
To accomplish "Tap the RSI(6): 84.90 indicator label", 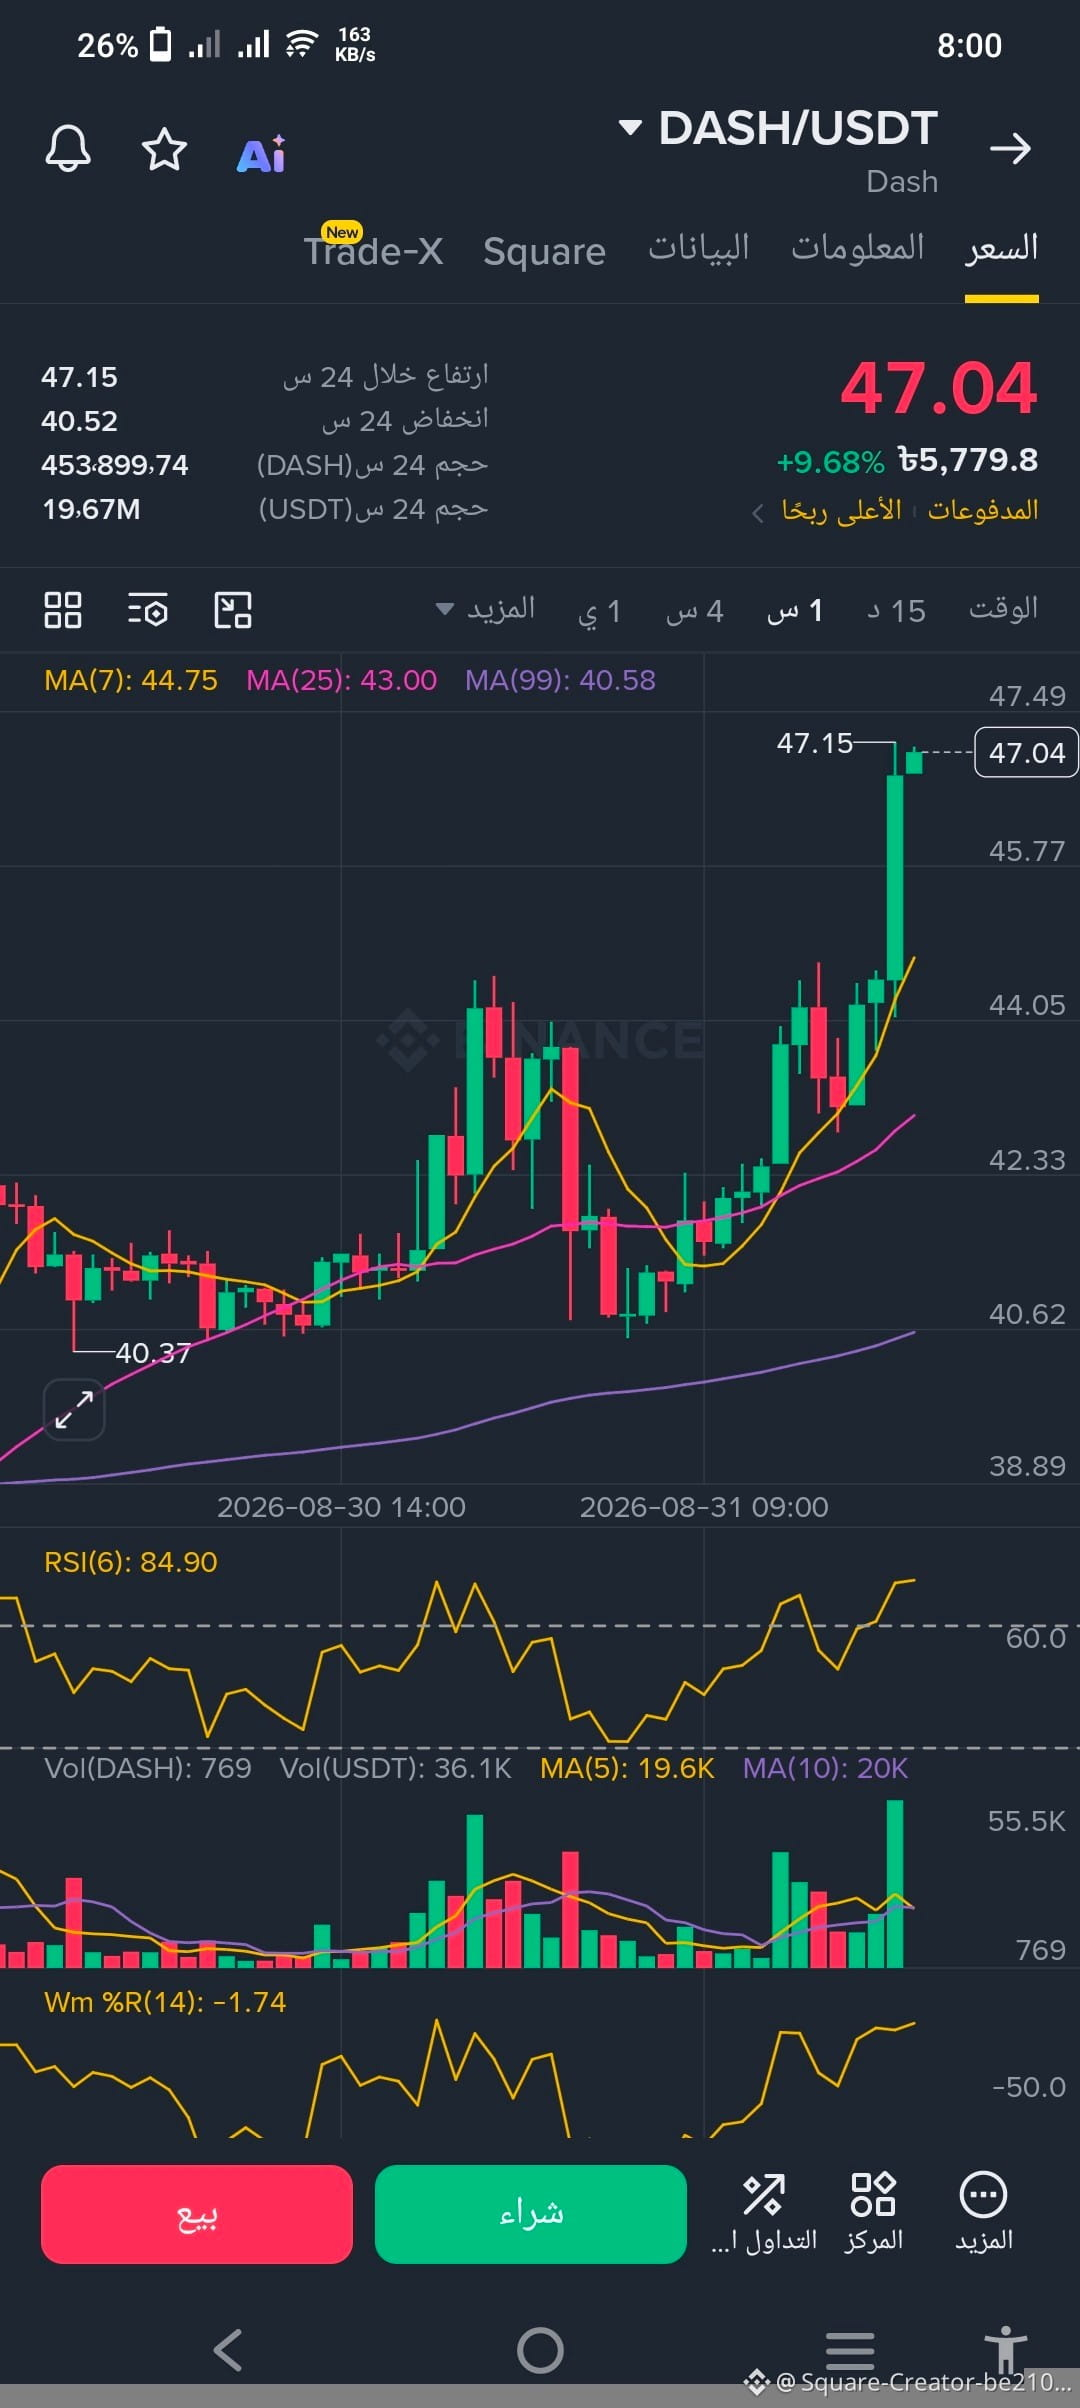I will click(x=131, y=1562).
